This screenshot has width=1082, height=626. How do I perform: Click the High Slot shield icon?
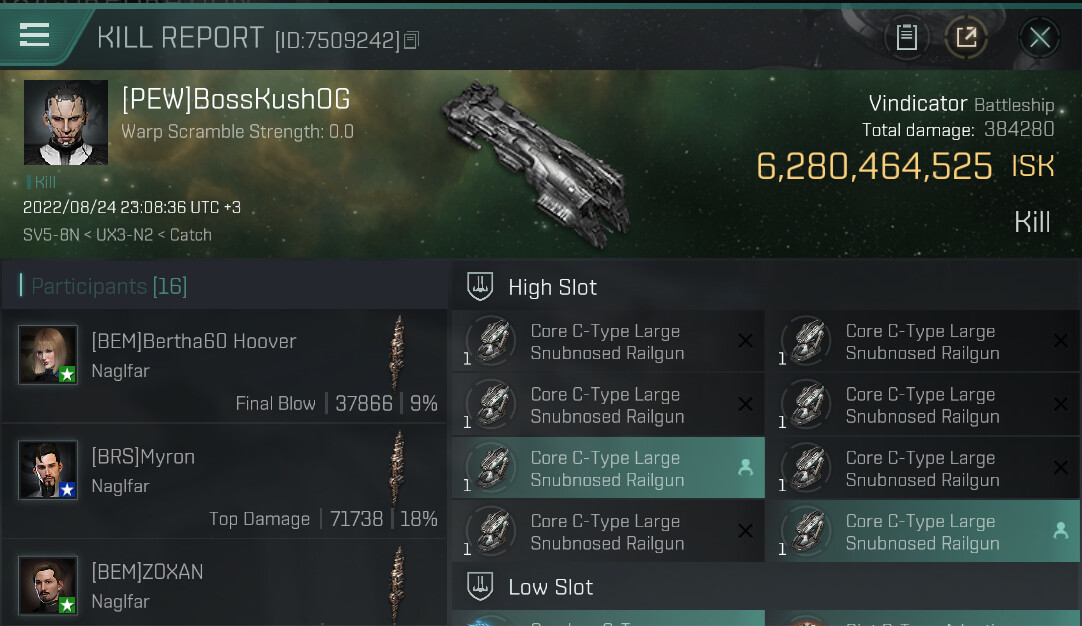[480, 286]
